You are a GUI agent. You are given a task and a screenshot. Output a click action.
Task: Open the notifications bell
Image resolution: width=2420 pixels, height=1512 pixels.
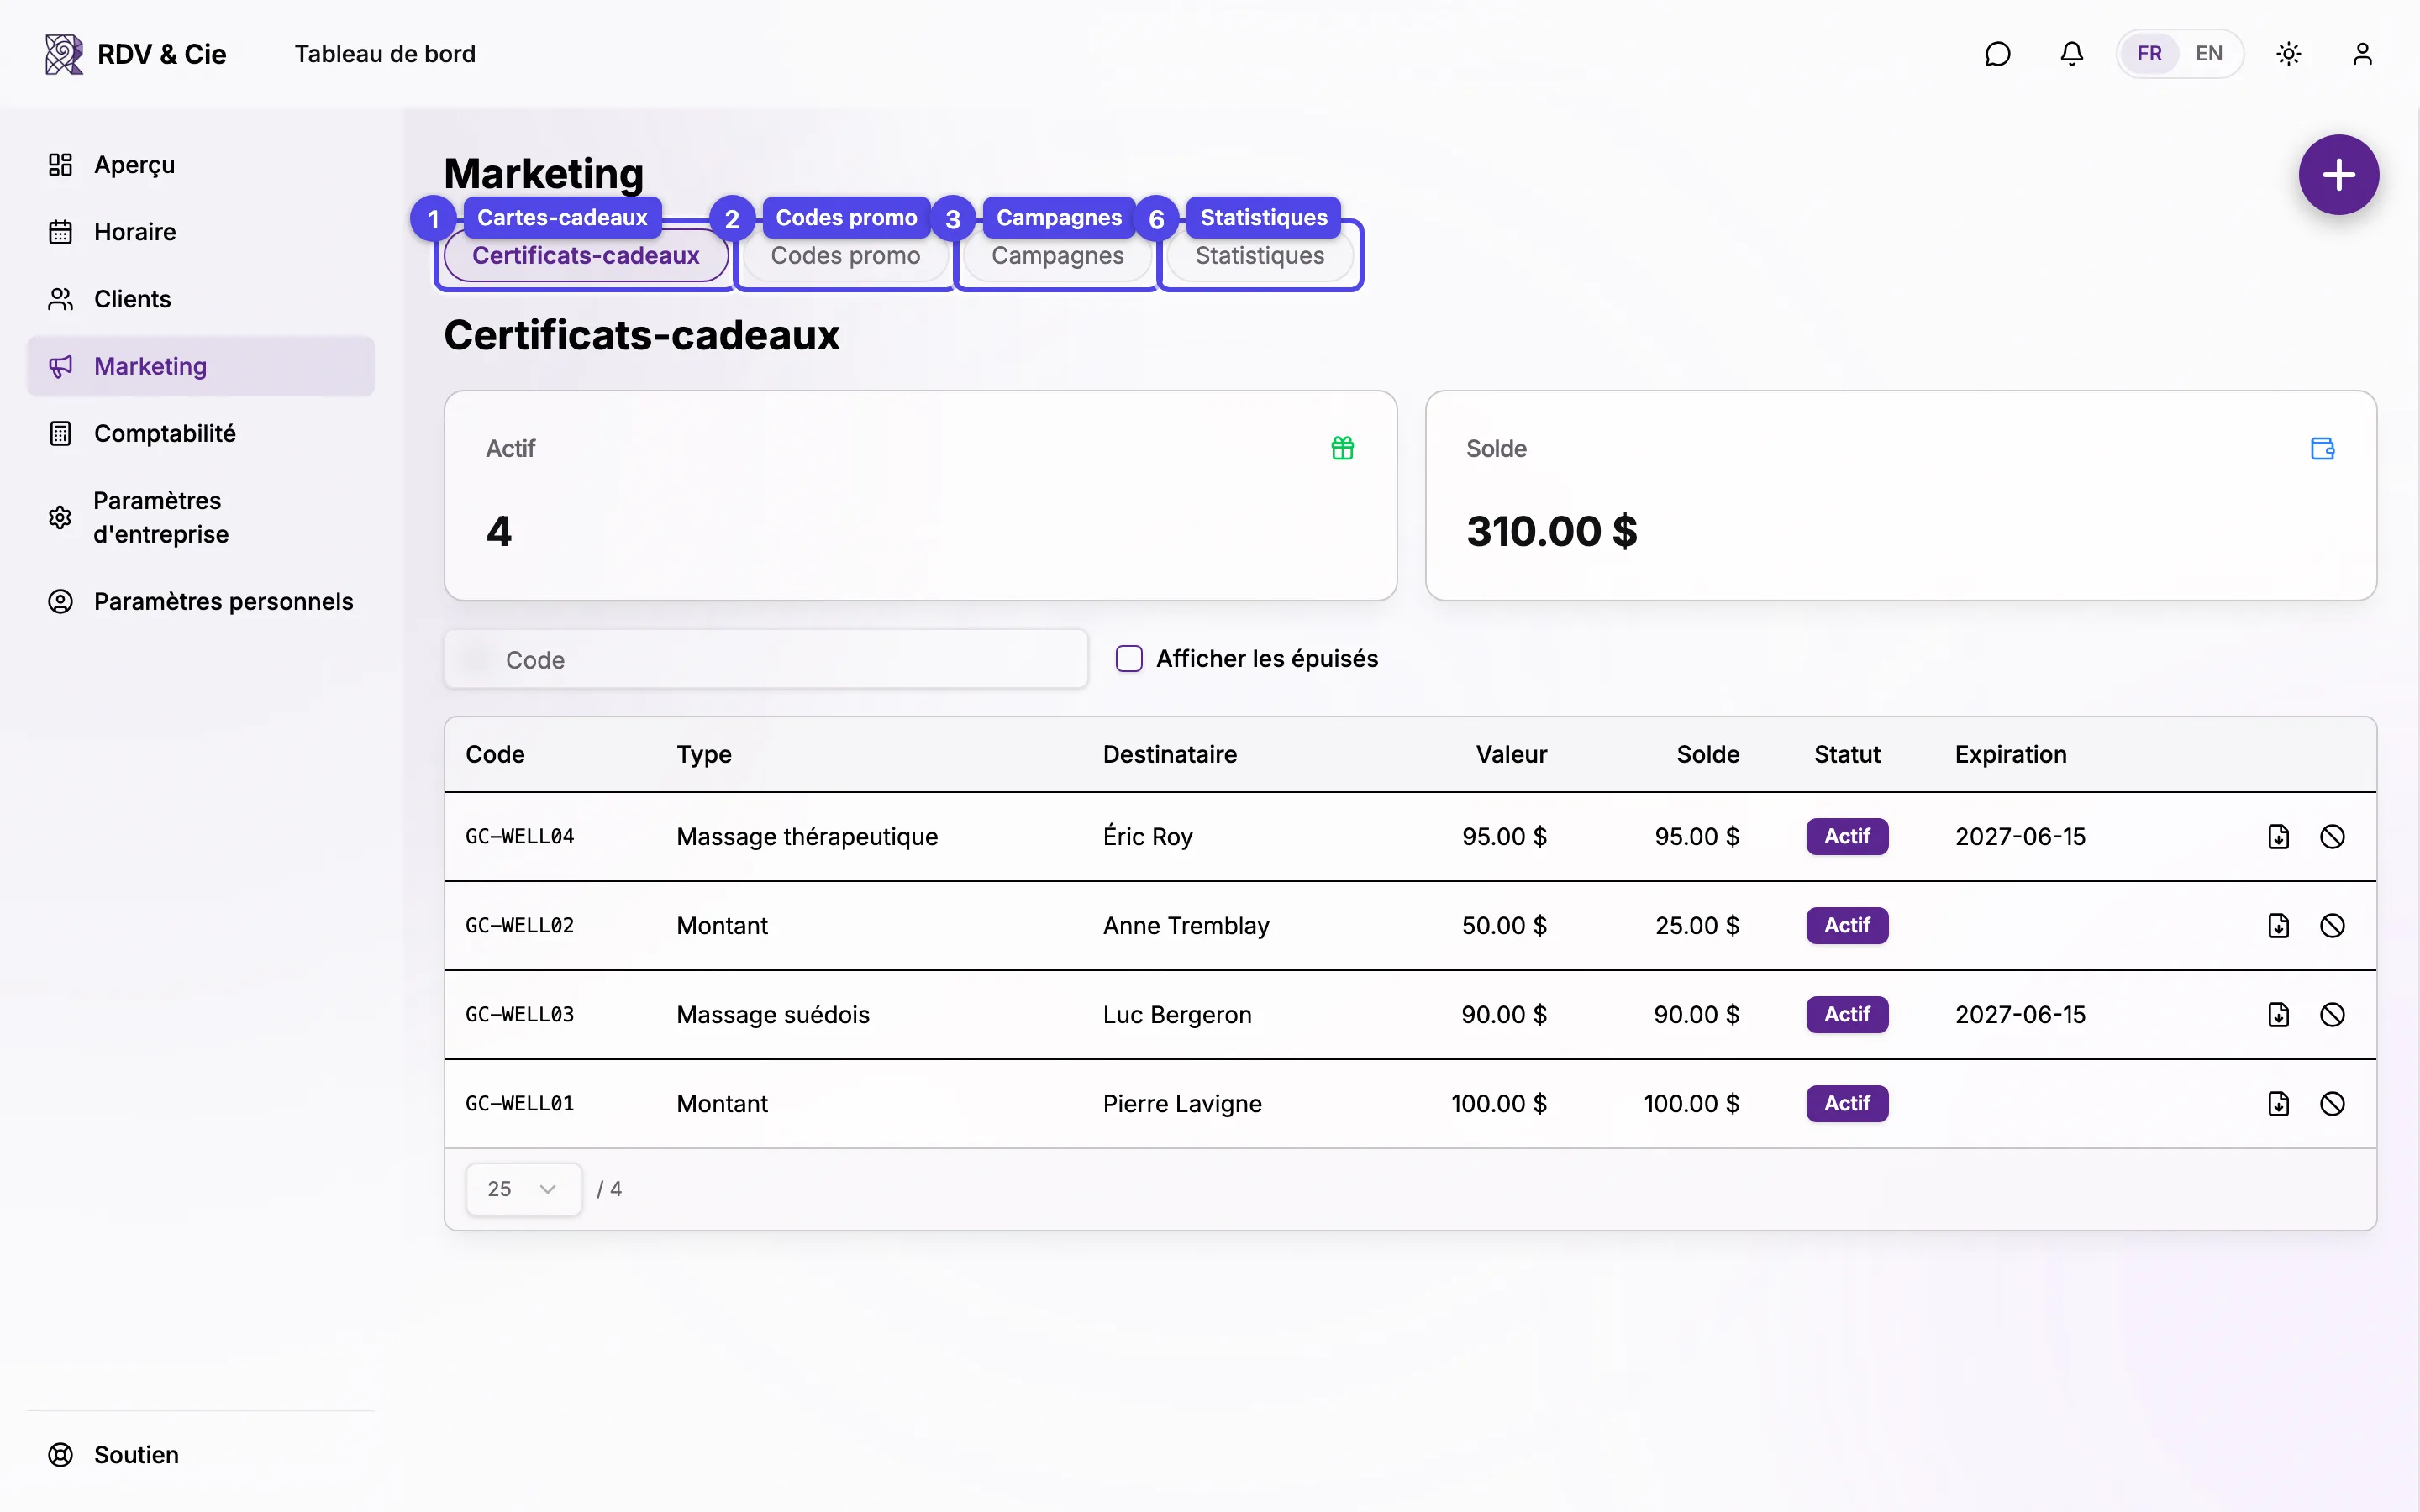2071,54
